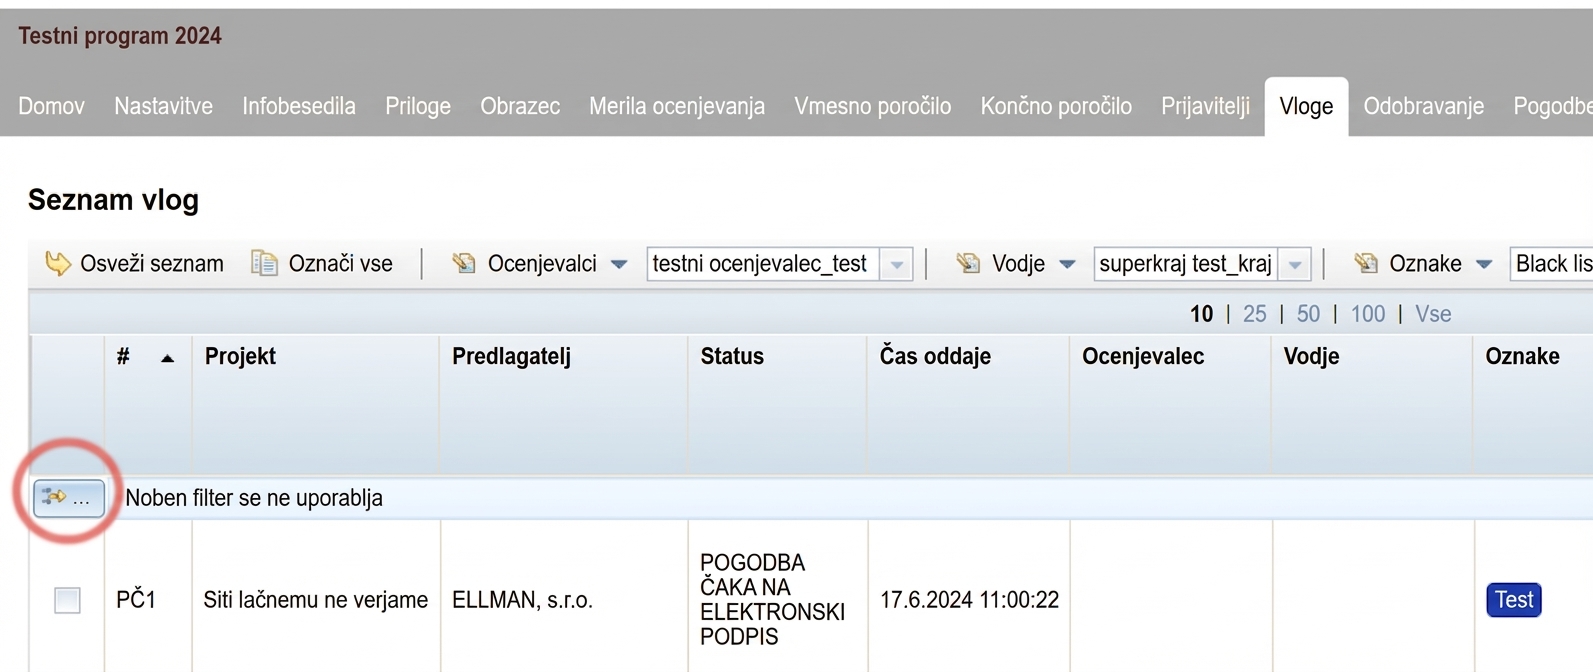Tick the checkbox for project PČ1
Image resolution: width=1593 pixels, height=672 pixels.
pyautogui.click(x=67, y=600)
